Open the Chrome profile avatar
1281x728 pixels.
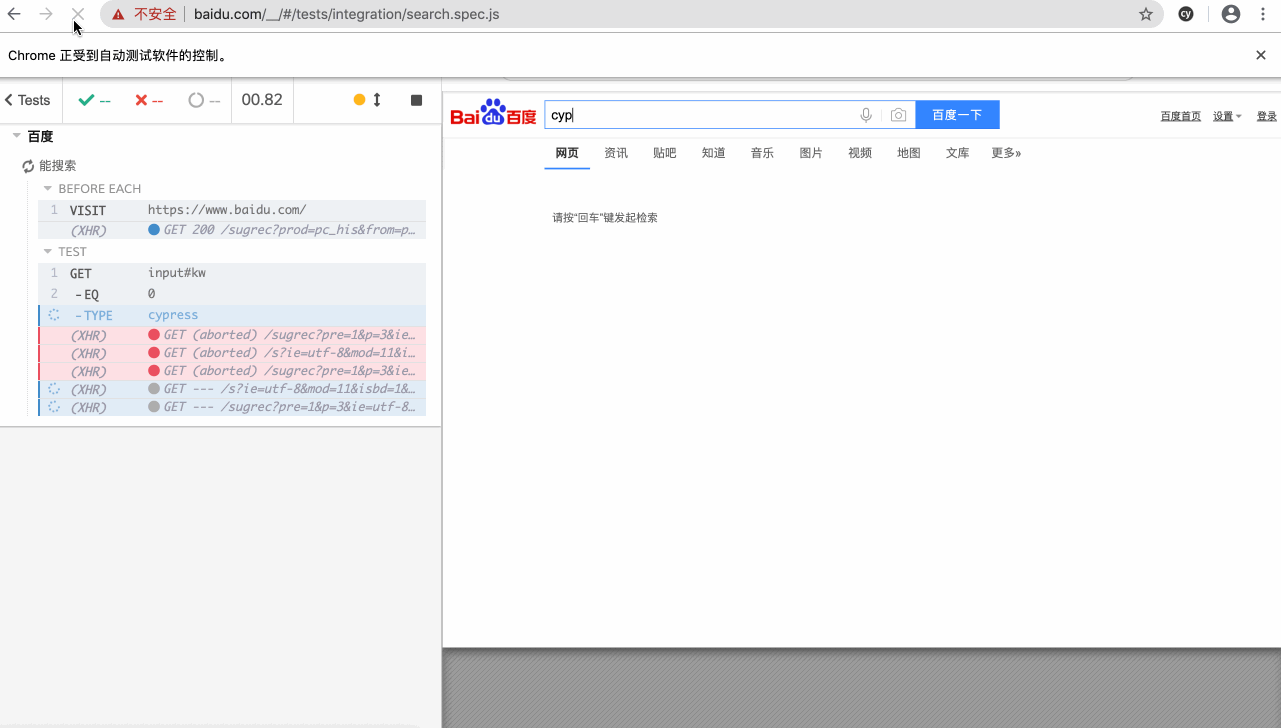1231,14
